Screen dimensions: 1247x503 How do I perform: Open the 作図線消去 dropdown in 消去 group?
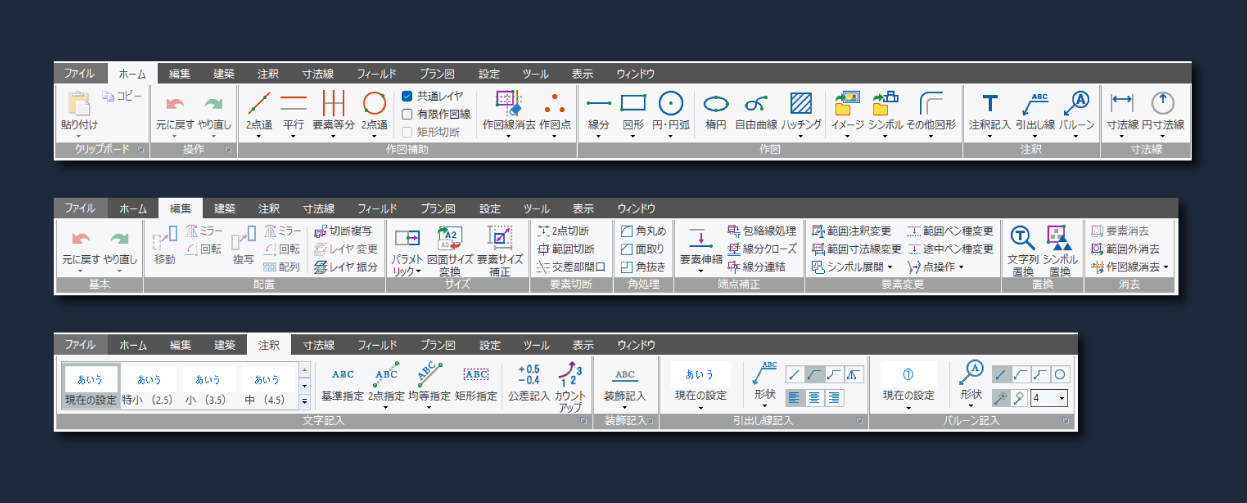point(1165,267)
